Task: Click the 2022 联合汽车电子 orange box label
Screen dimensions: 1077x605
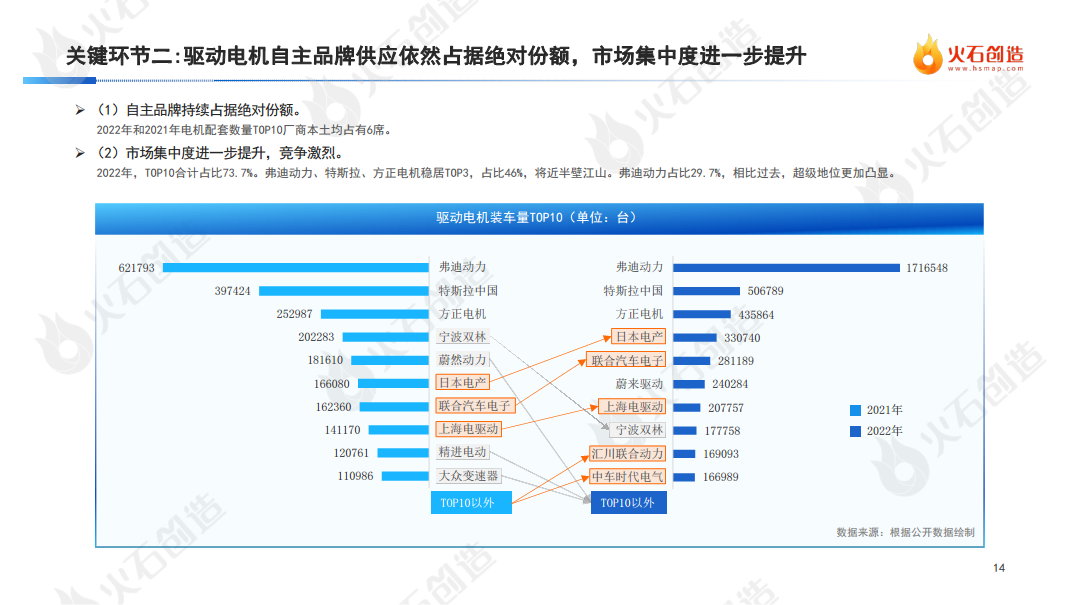Action: [627, 361]
